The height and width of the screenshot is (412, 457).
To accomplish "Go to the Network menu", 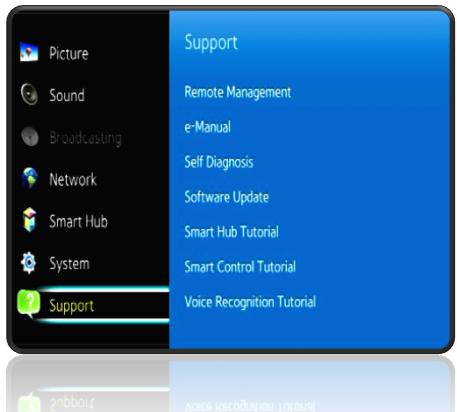I will coord(73,180).
